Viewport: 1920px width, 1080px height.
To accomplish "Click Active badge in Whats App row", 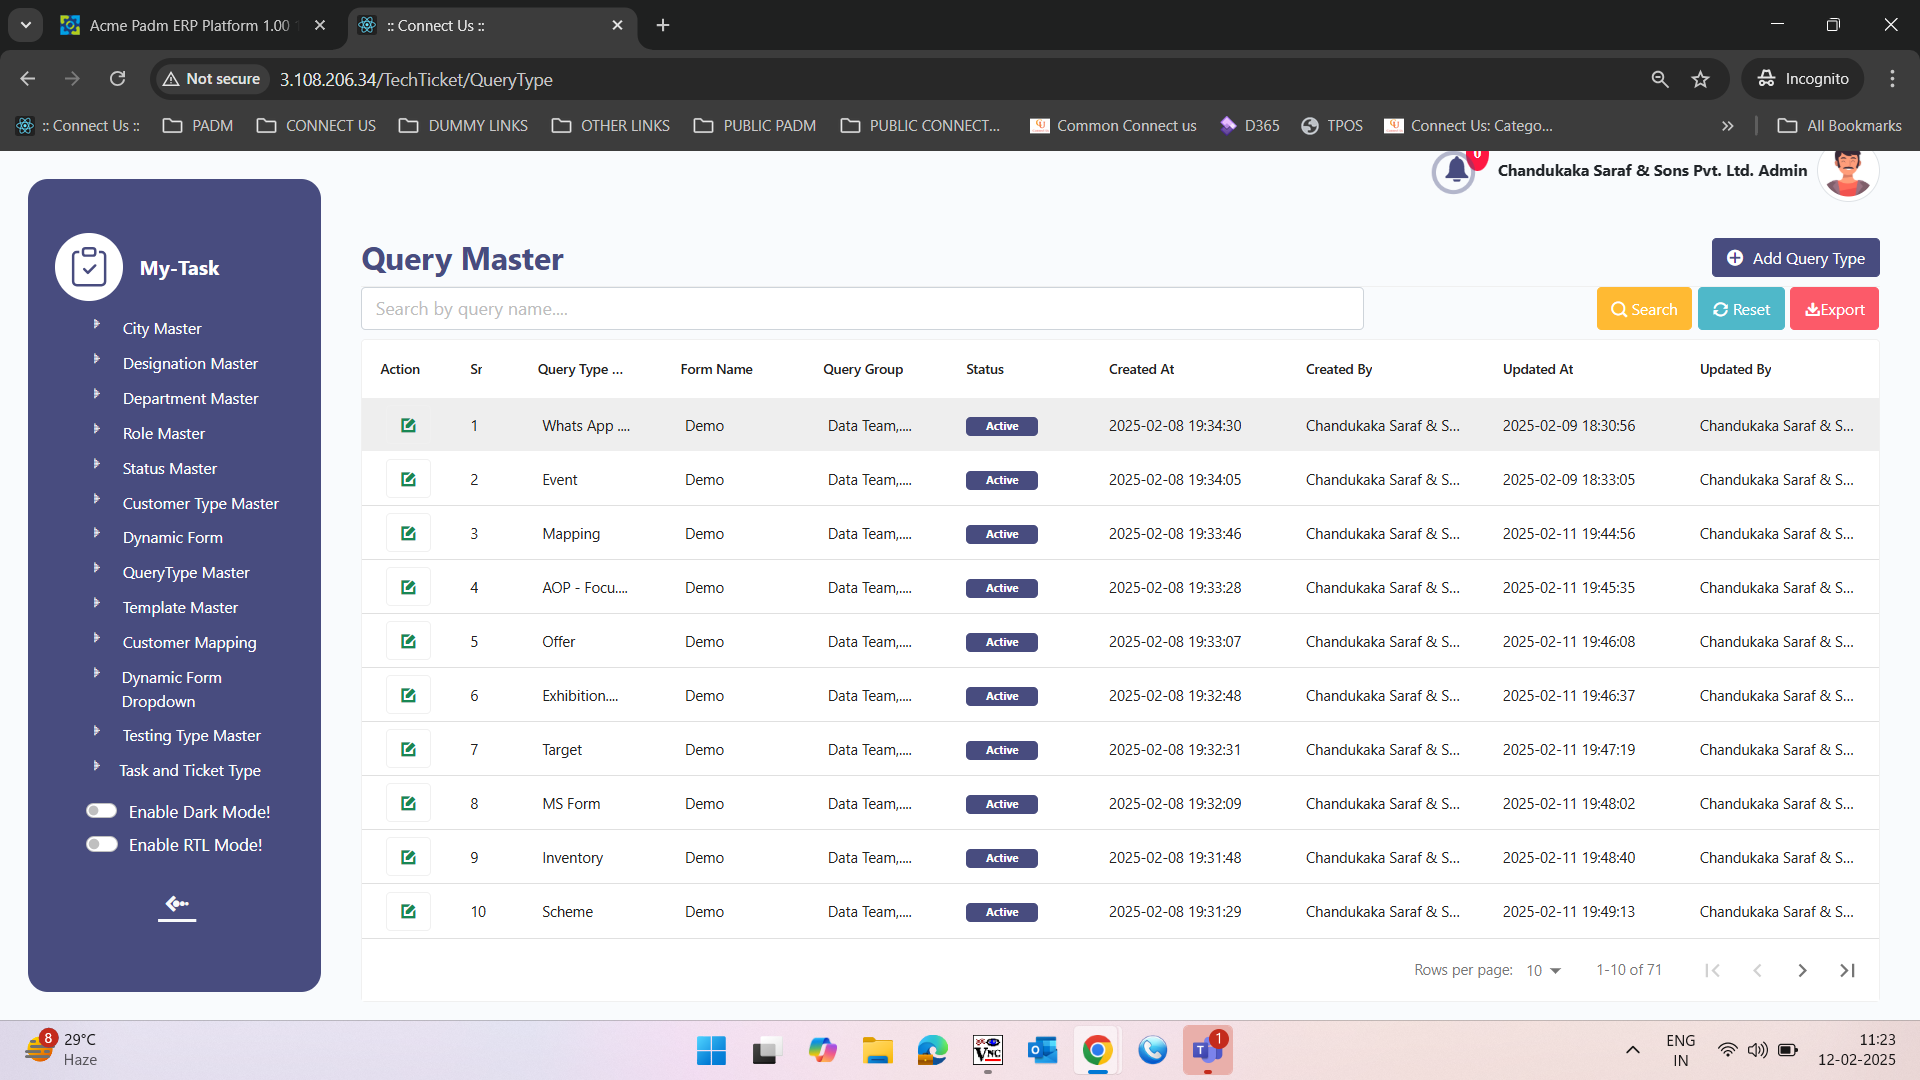I will pyautogui.click(x=1002, y=426).
